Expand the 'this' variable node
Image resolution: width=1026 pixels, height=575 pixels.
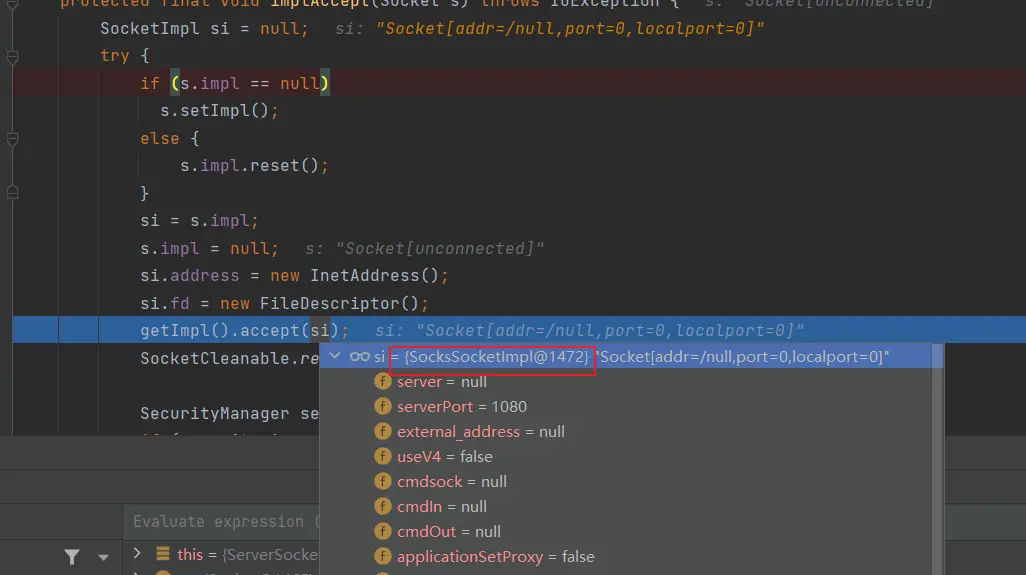click(x=137, y=553)
